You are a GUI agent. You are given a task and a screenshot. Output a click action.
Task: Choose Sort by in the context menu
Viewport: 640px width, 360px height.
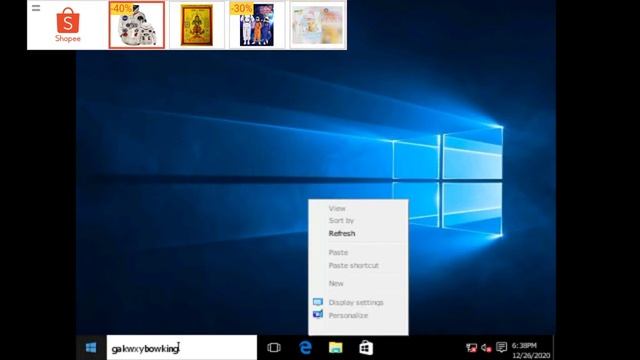[x=341, y=220]
